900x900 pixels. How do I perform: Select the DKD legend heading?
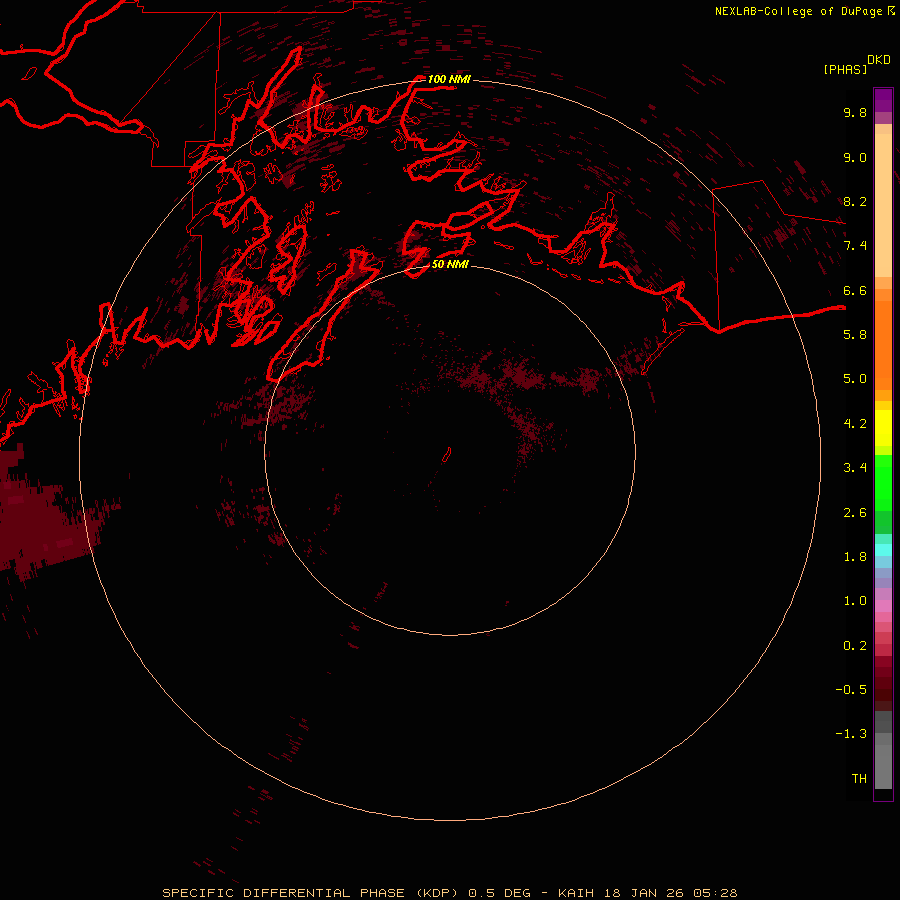pos(879,60)
